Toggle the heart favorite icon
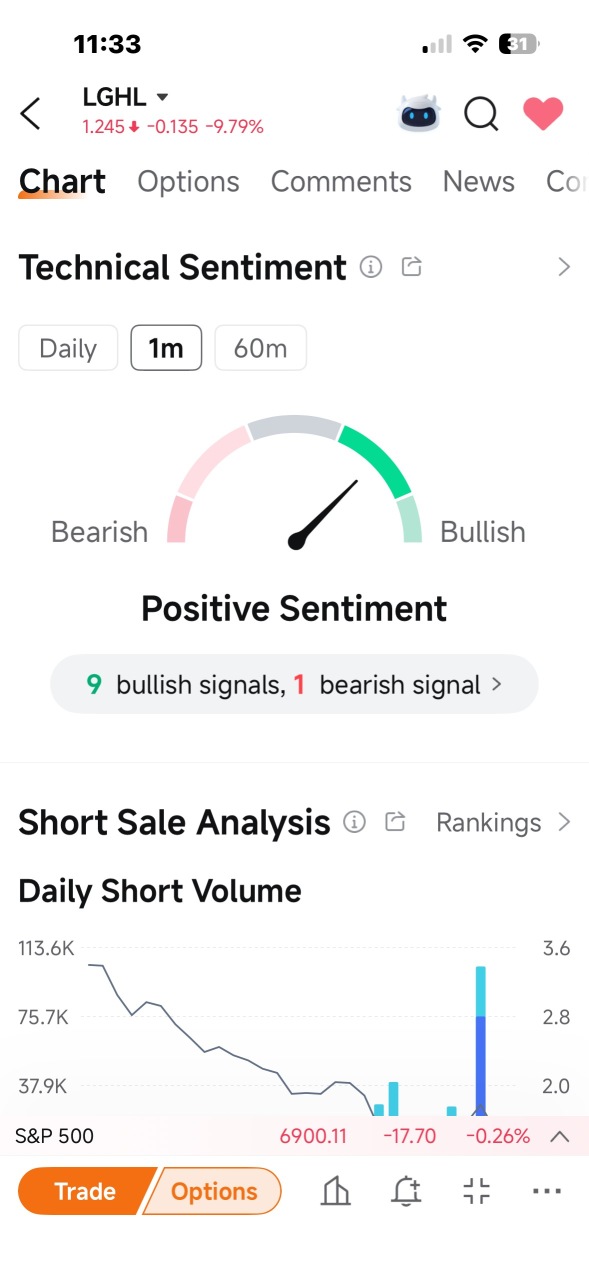 pyautogui.click(x=544, y=113)
